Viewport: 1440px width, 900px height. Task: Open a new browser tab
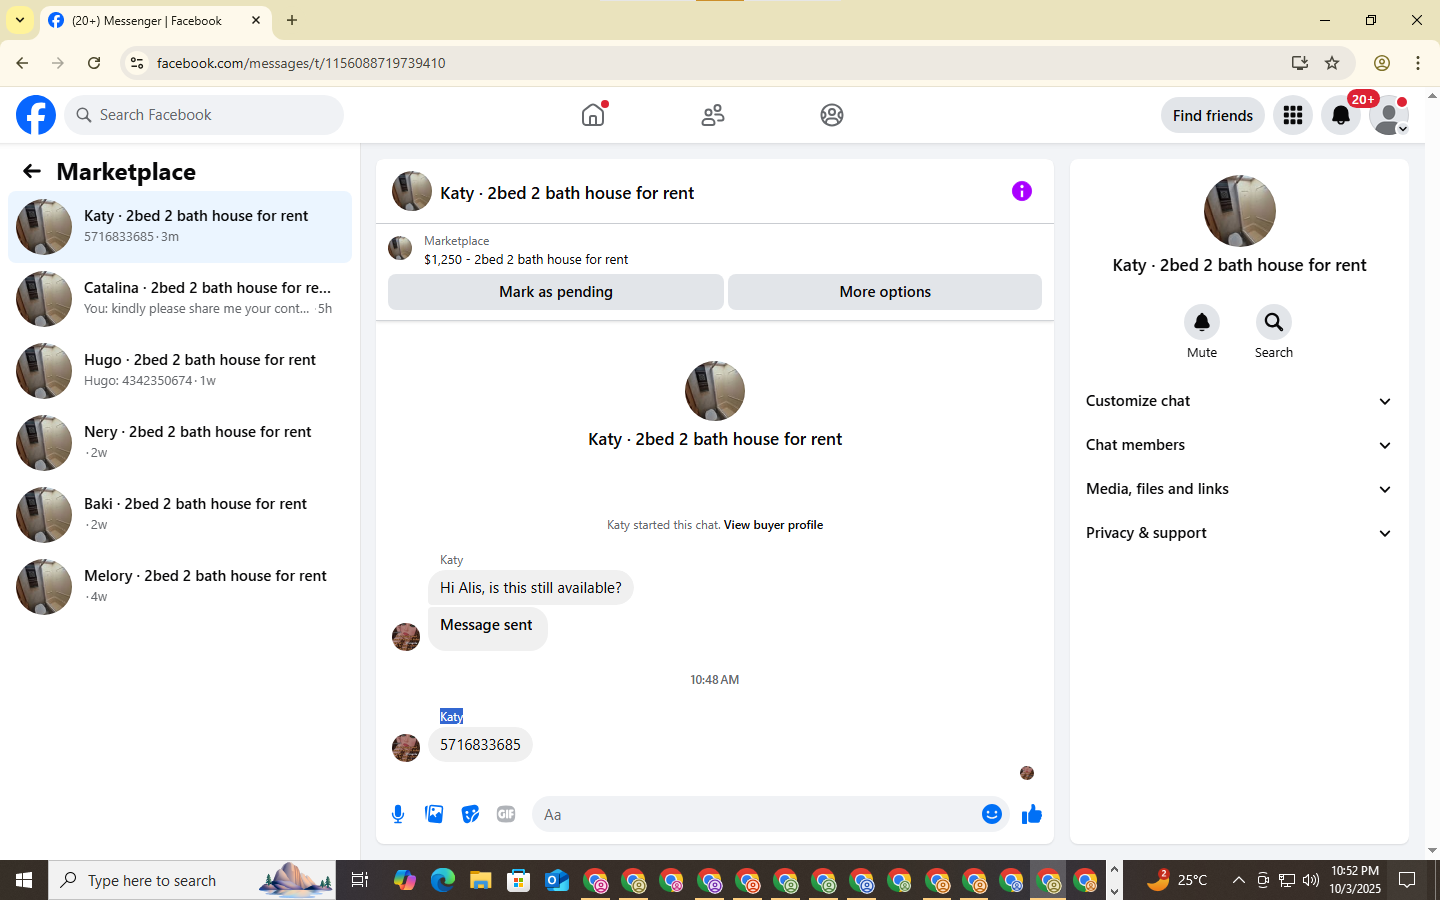292,20
